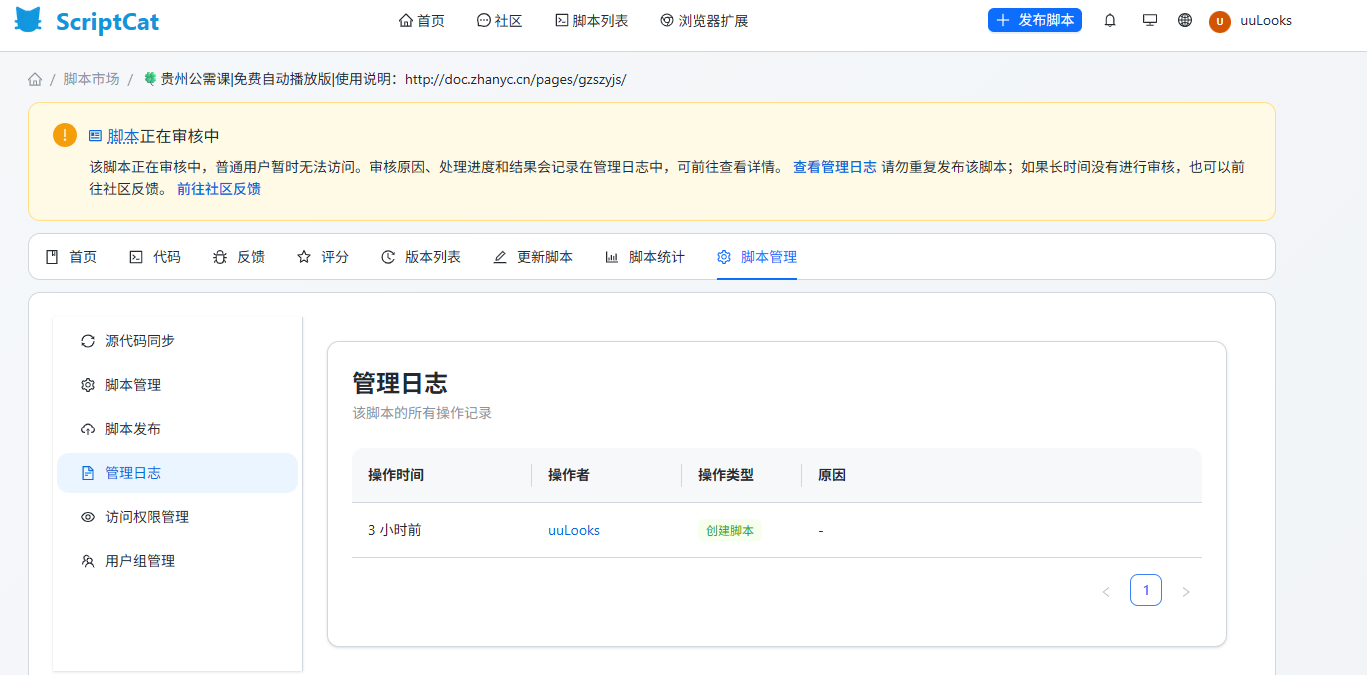
Task: Select the 脚本管理 tab
Action: pos(757,257)
